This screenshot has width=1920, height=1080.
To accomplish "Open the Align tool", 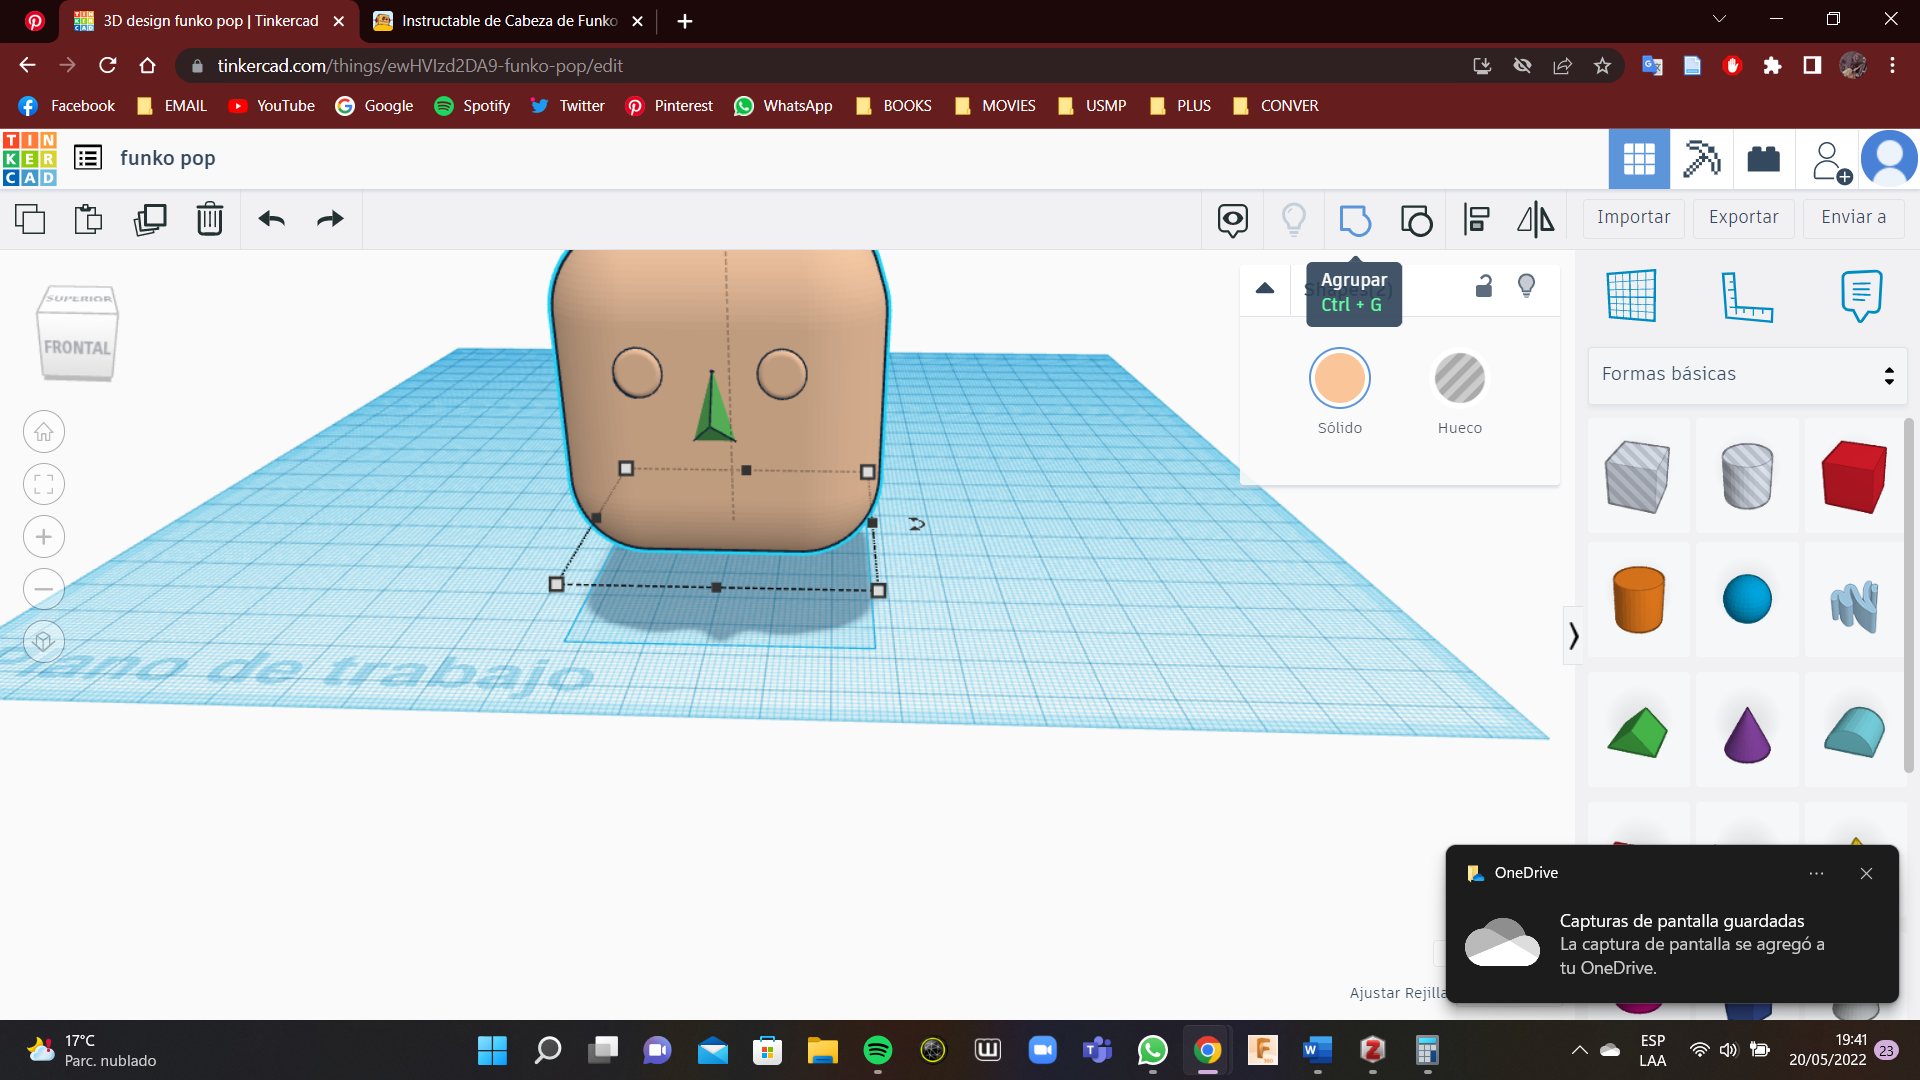I will click(x=1477, y=219).
